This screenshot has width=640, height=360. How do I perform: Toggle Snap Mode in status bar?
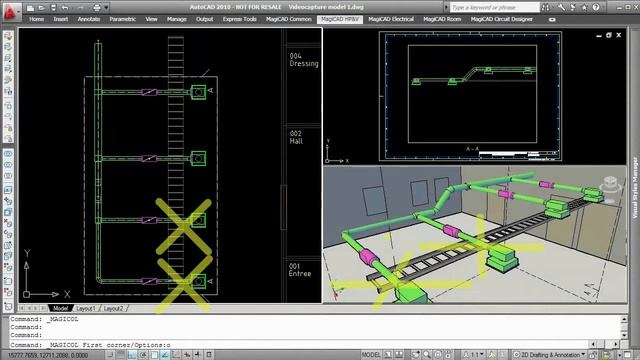pos(110,355)
